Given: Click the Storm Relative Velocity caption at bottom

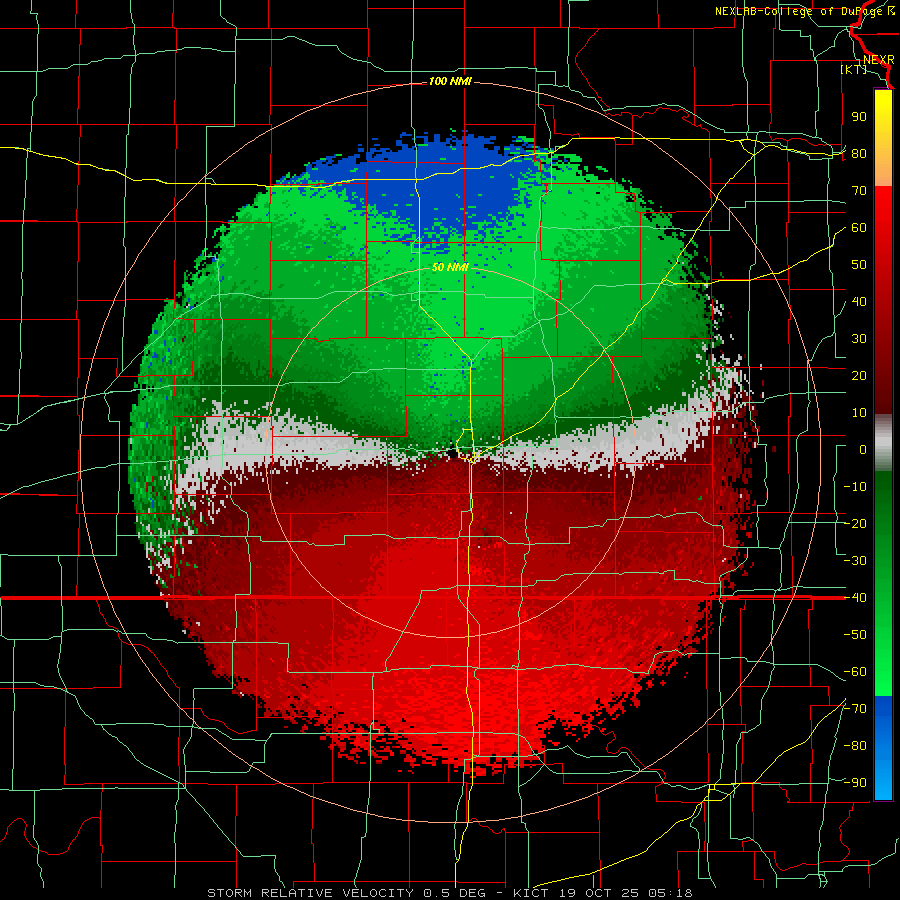Looking at the screenshot, I should click(449, 893).
